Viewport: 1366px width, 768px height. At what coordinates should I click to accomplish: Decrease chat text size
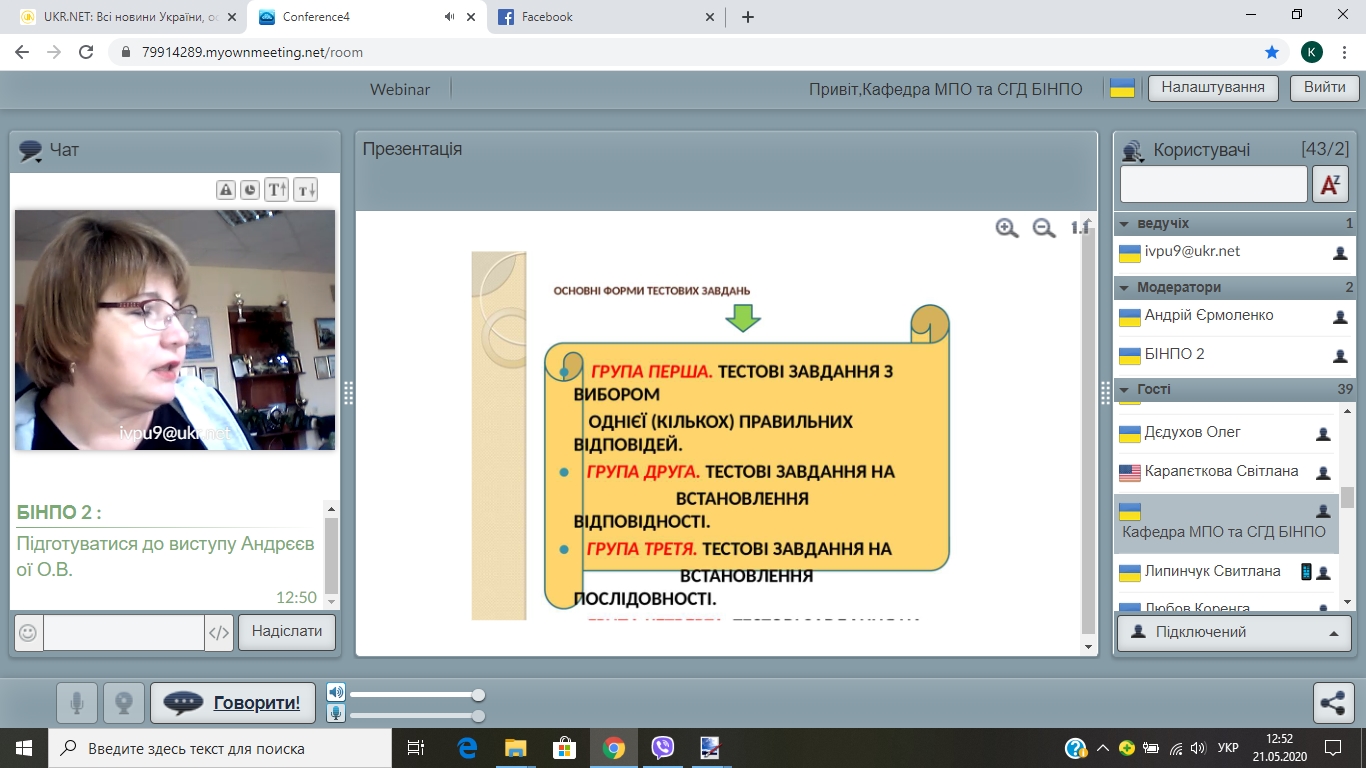pyautogui.click(x=305, y=190)
